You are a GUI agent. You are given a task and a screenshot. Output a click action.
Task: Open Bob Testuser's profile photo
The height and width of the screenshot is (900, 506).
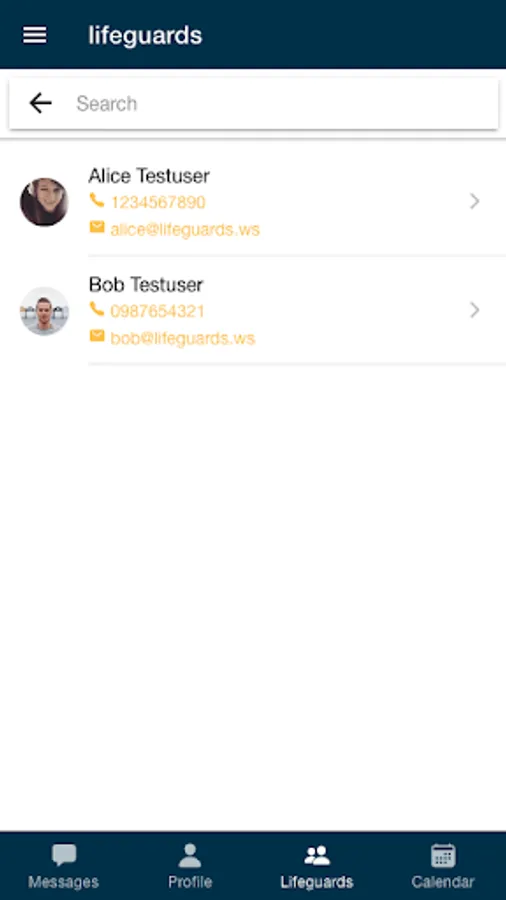click(44, 311)
